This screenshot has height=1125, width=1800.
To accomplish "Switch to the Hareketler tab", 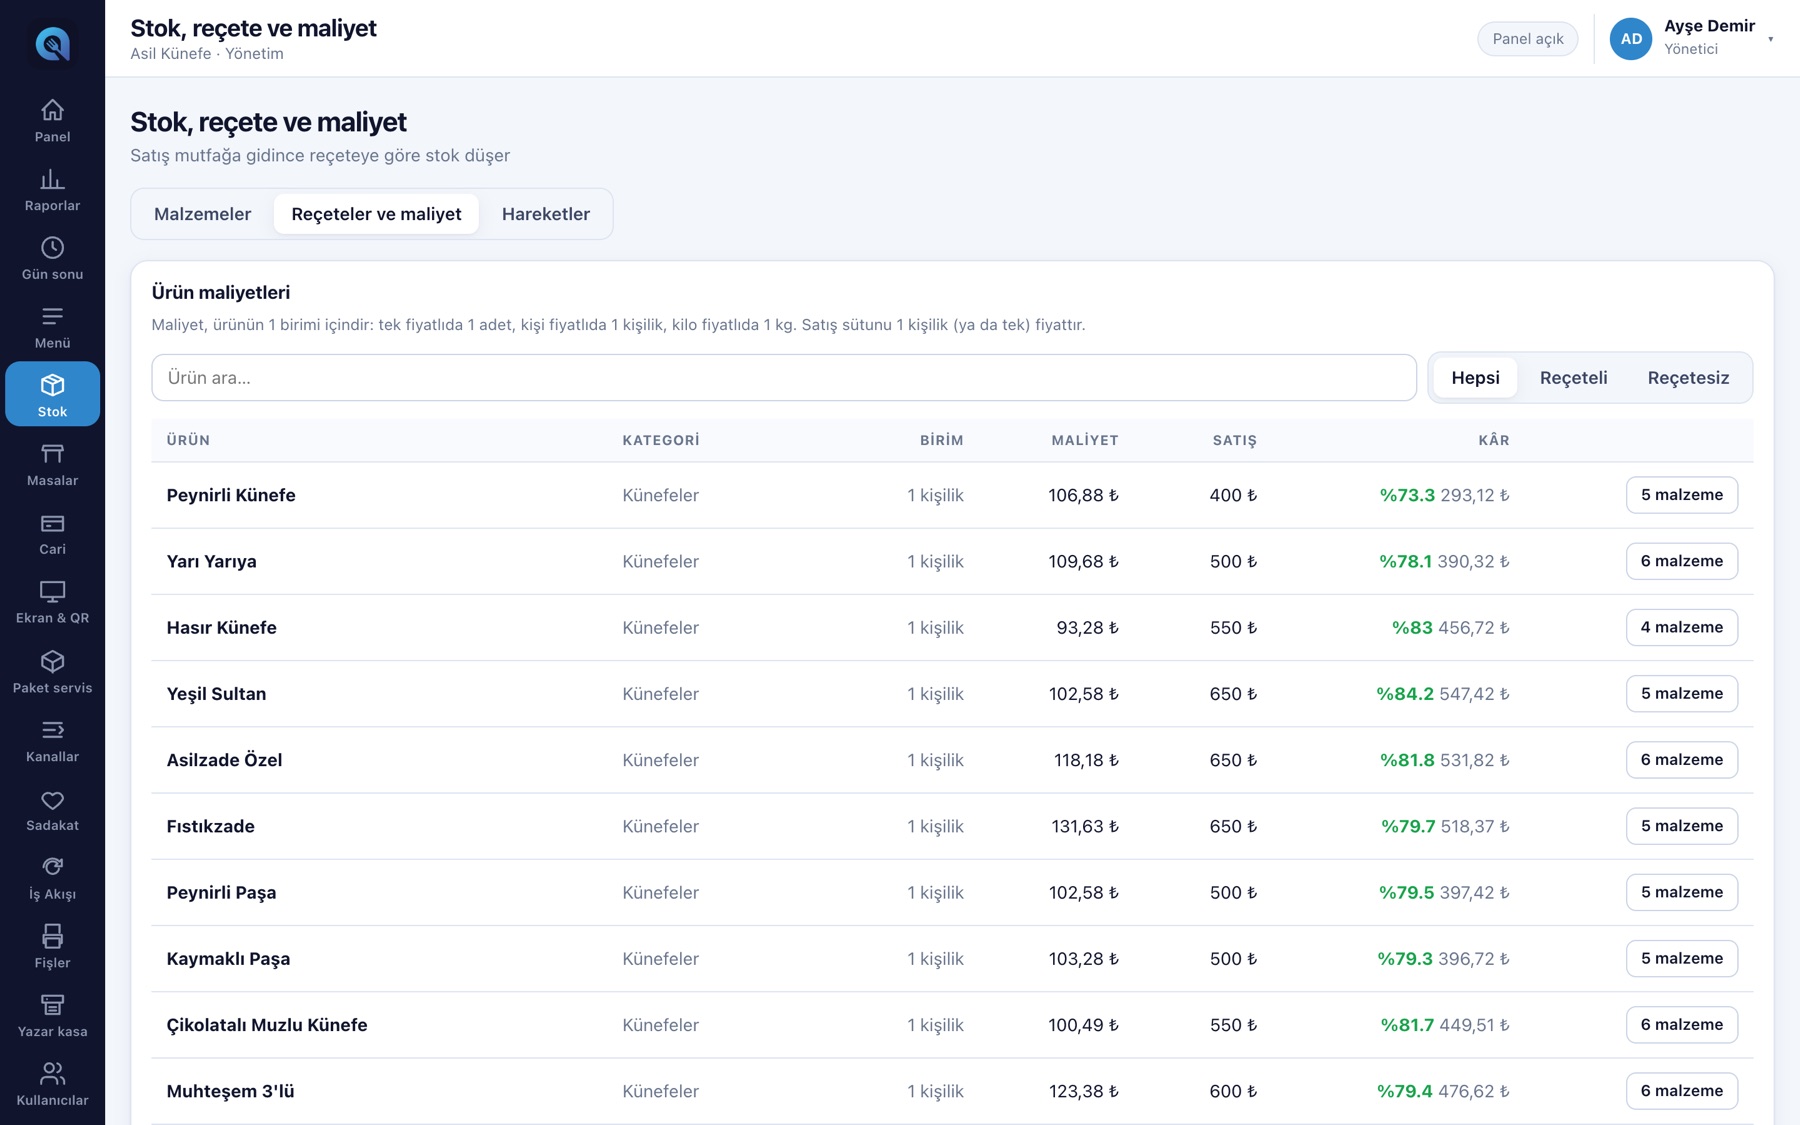I will (x=546, y=214).
